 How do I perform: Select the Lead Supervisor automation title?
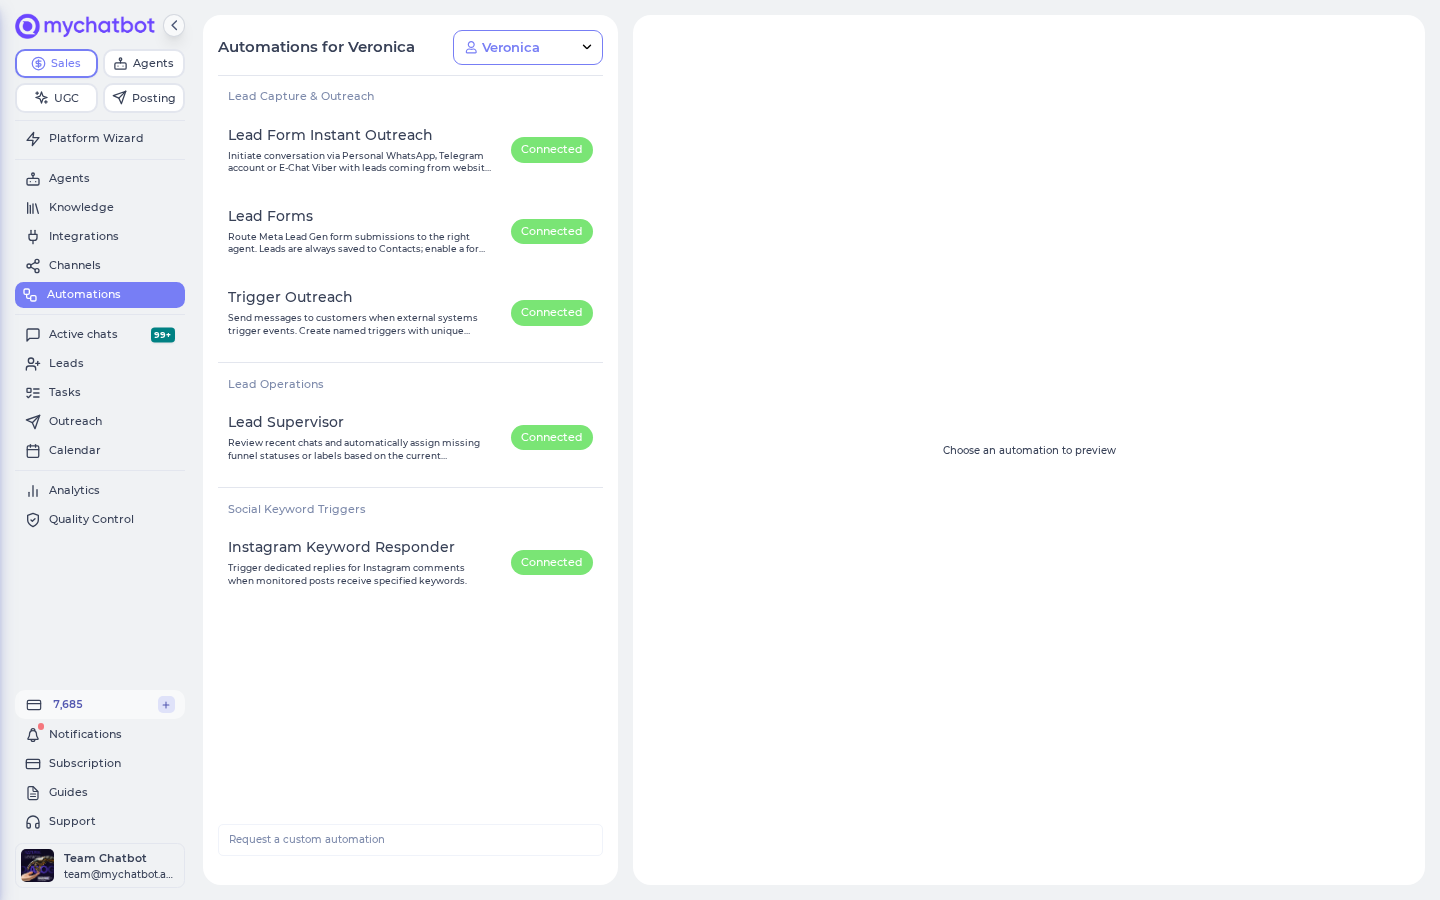click(x=286, y=422)
